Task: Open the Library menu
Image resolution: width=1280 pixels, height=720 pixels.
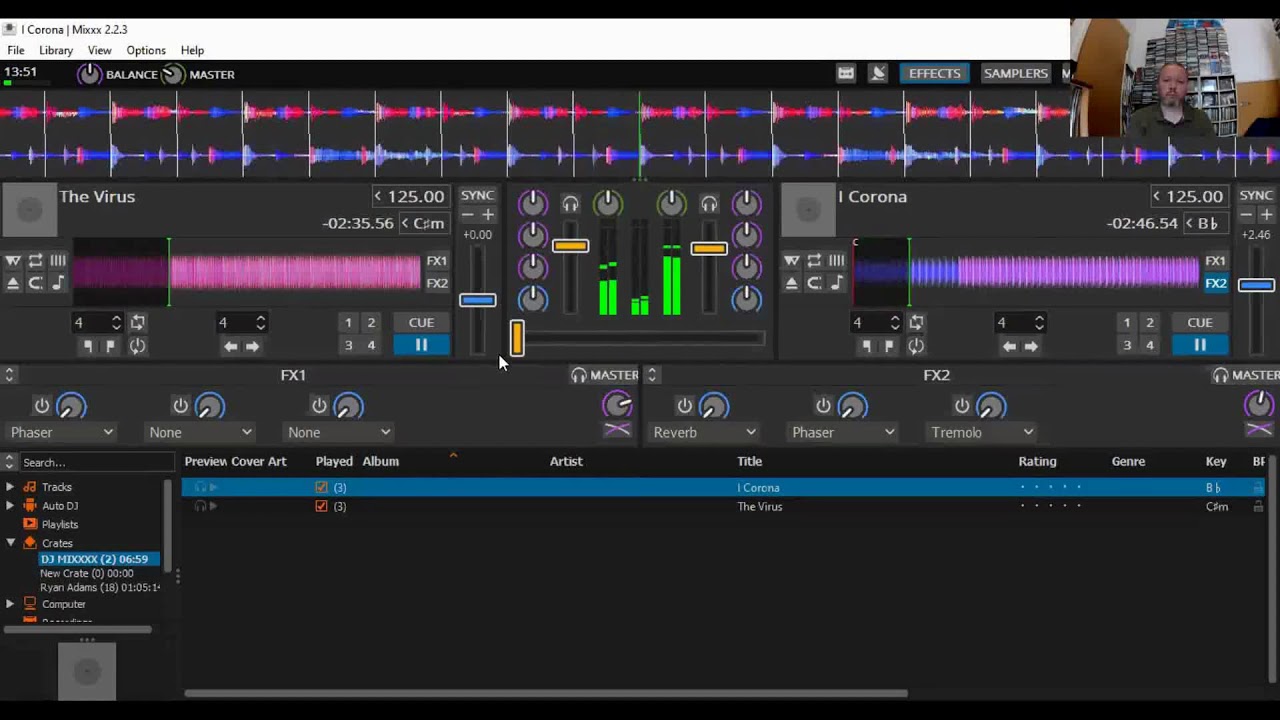Action: pyautogui.click(x=56, y=50)
